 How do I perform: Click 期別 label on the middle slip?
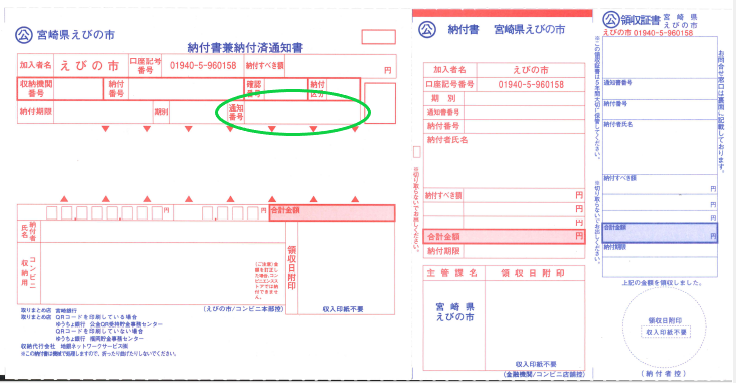(x=444, y=99)
